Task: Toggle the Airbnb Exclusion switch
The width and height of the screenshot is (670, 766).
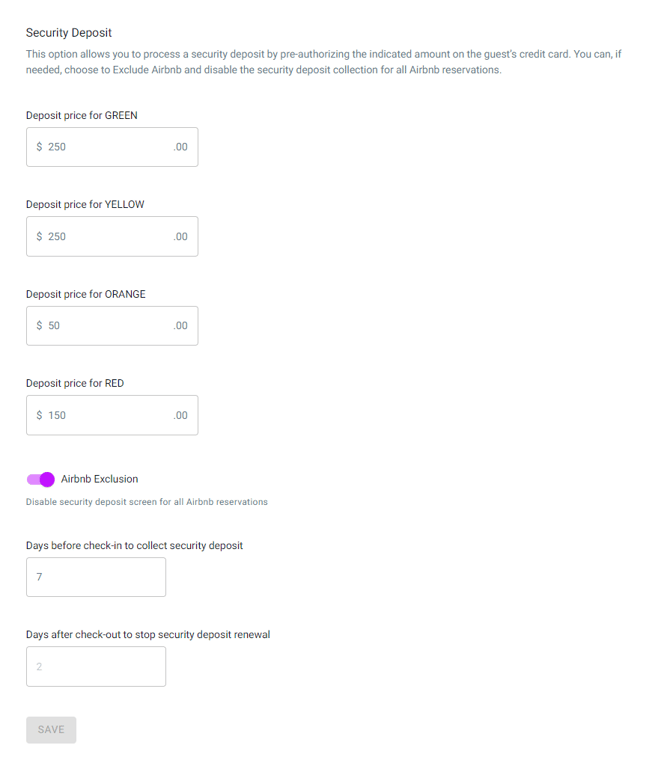Action: click(x=41, y=479)
